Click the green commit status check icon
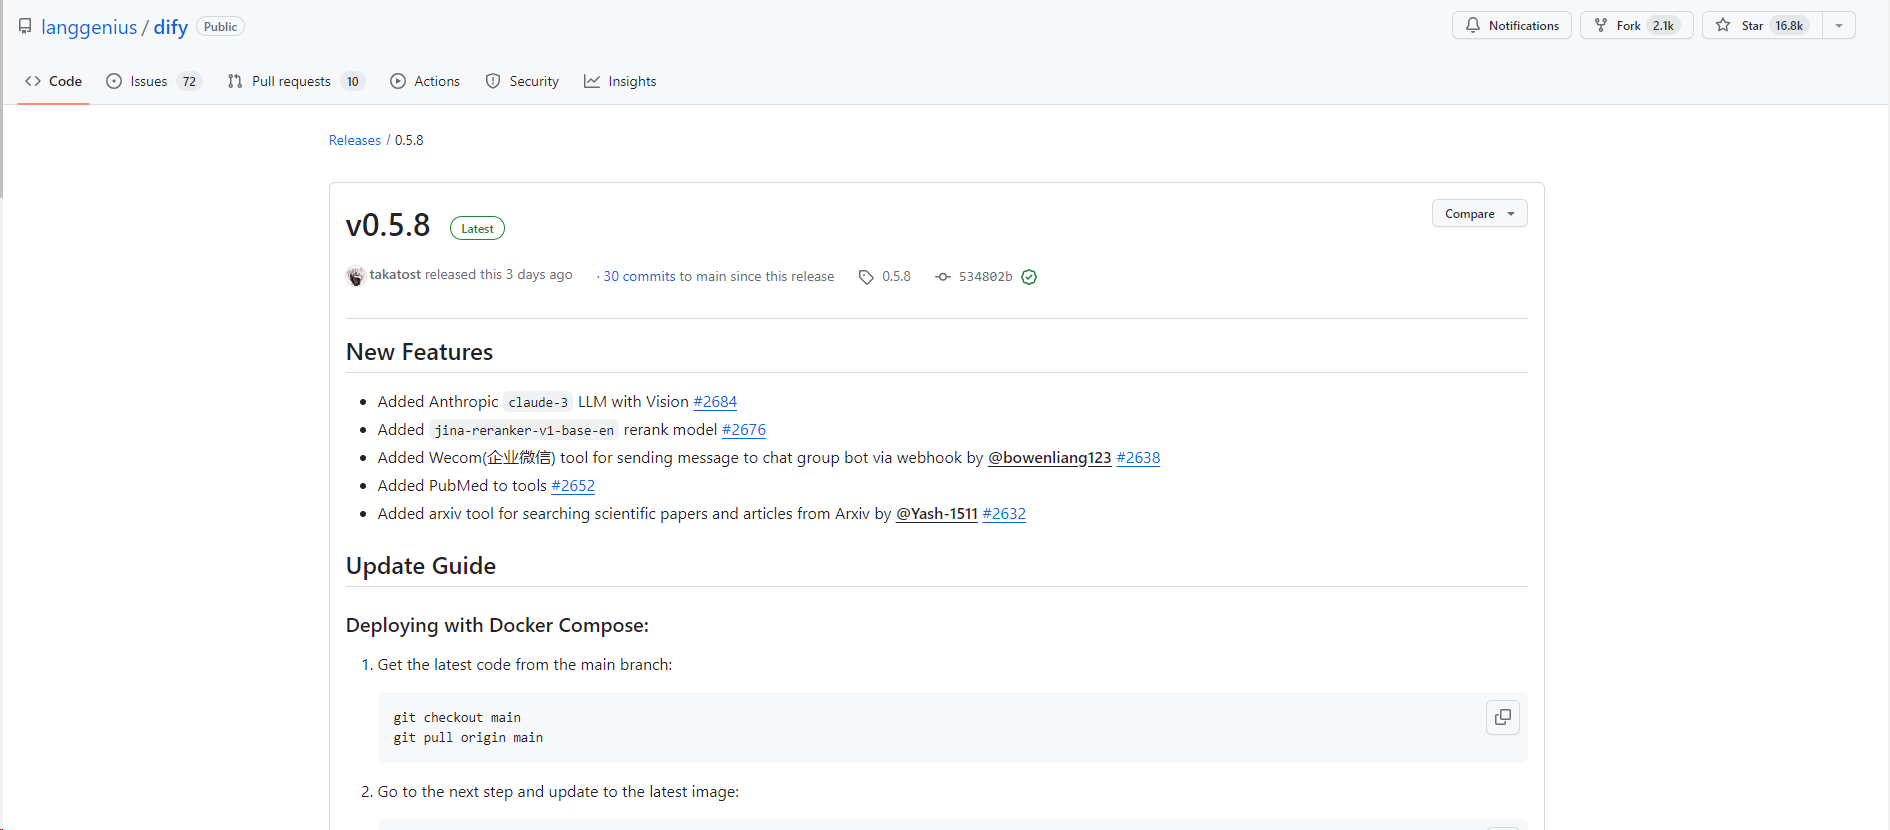The image size is (1890, 830). click(x=1029, y=277)
